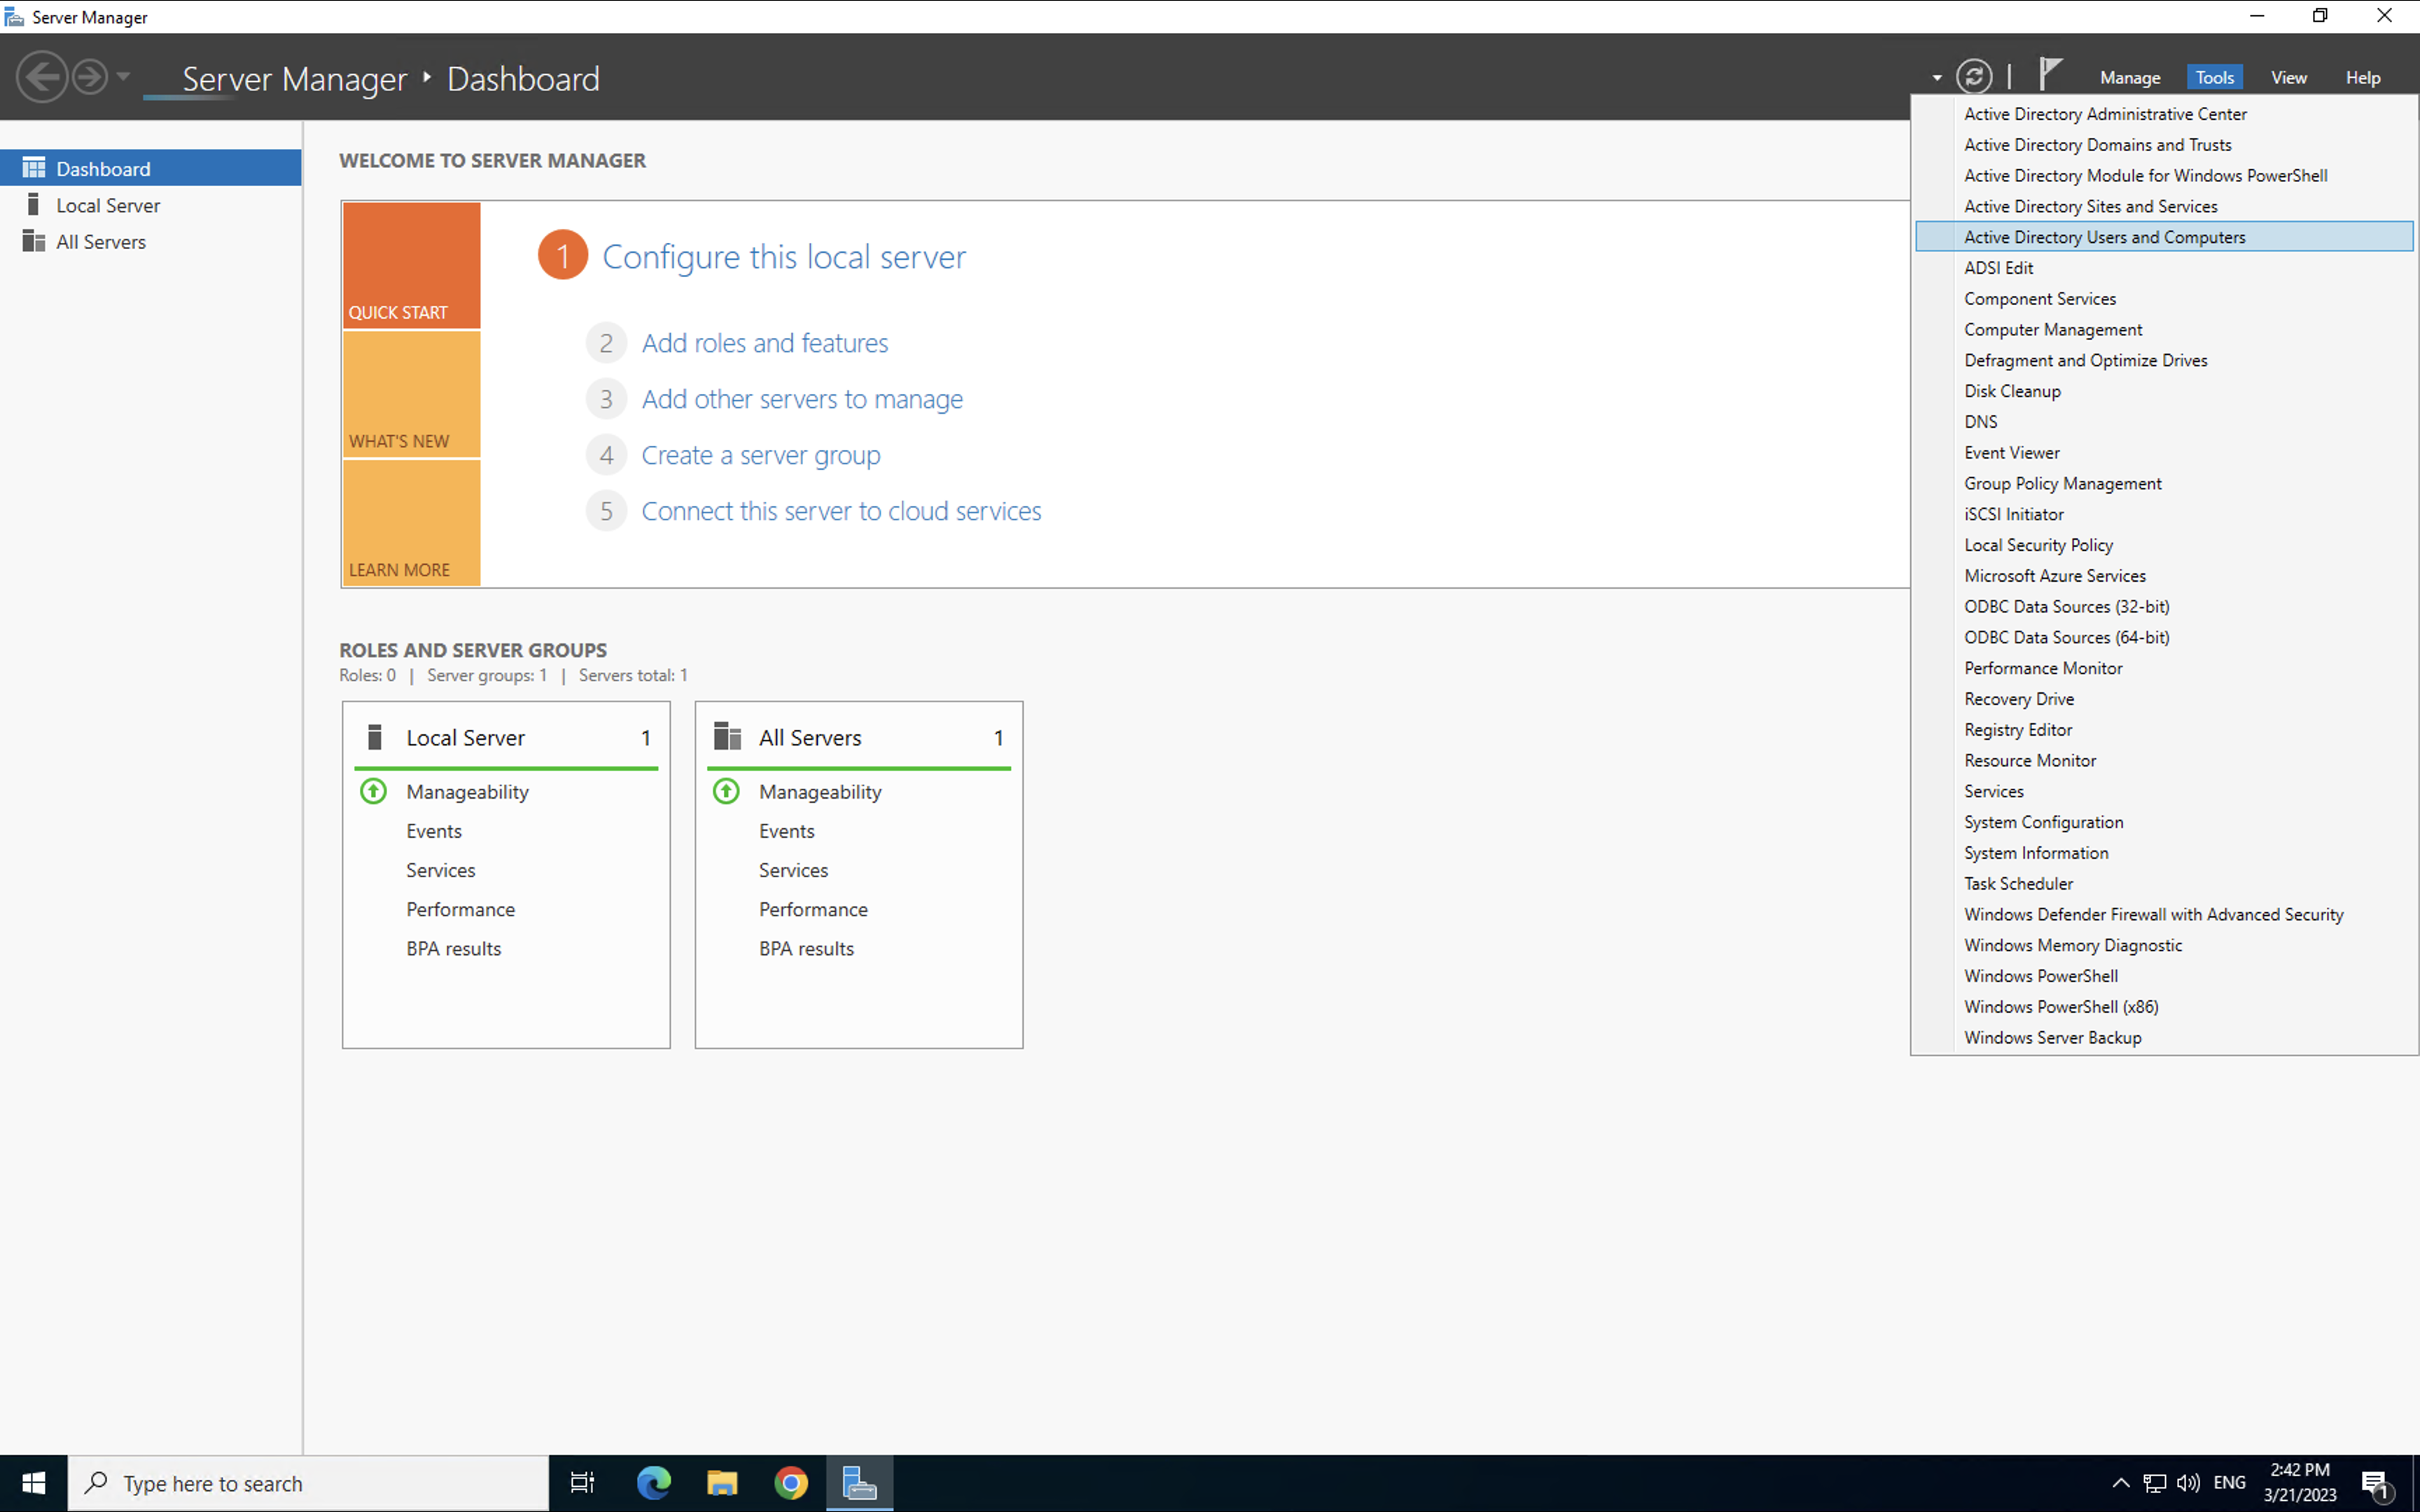Open Active Directory Sites and Services
The height and width of the screenshot is (1512, 2420).
[2164, 206]
